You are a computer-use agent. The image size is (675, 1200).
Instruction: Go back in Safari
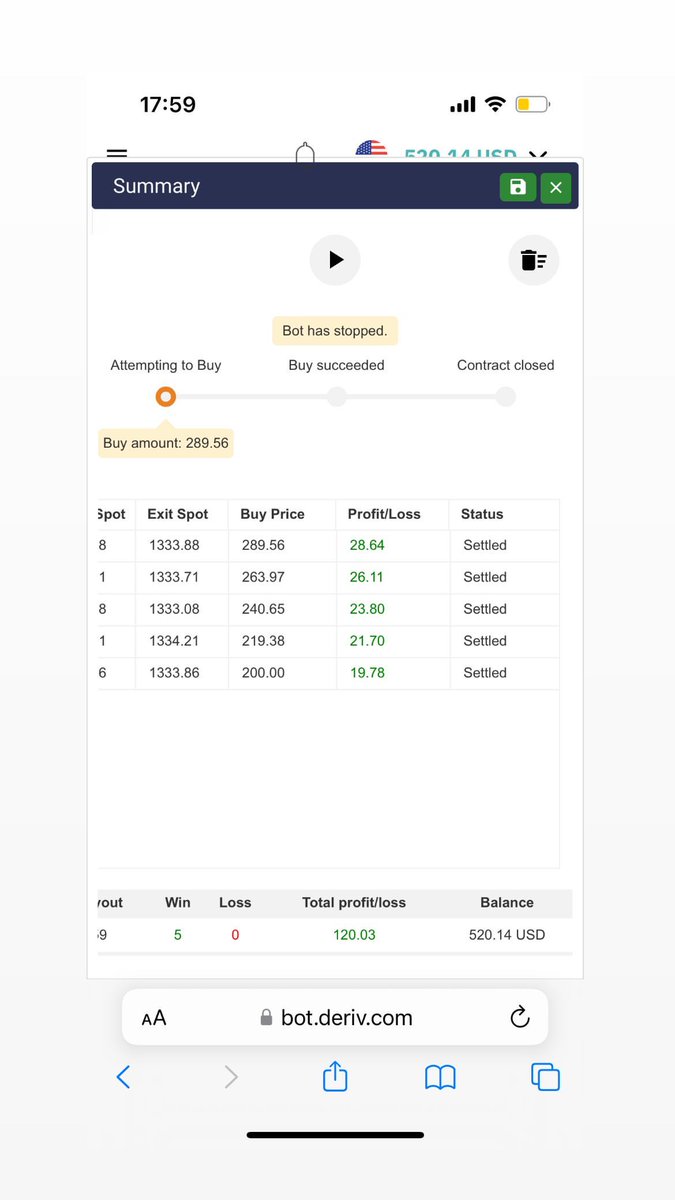(x=123, y=1076)
